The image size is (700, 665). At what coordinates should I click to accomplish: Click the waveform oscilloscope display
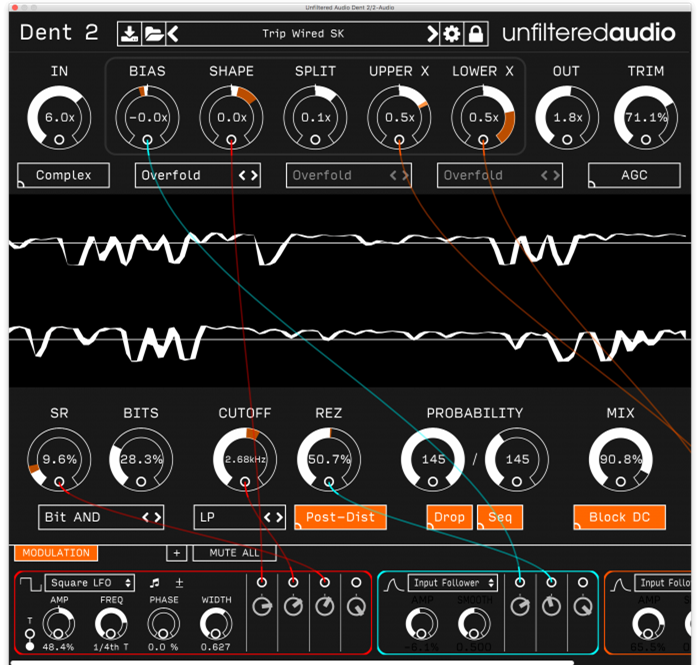tap(350, 291)
